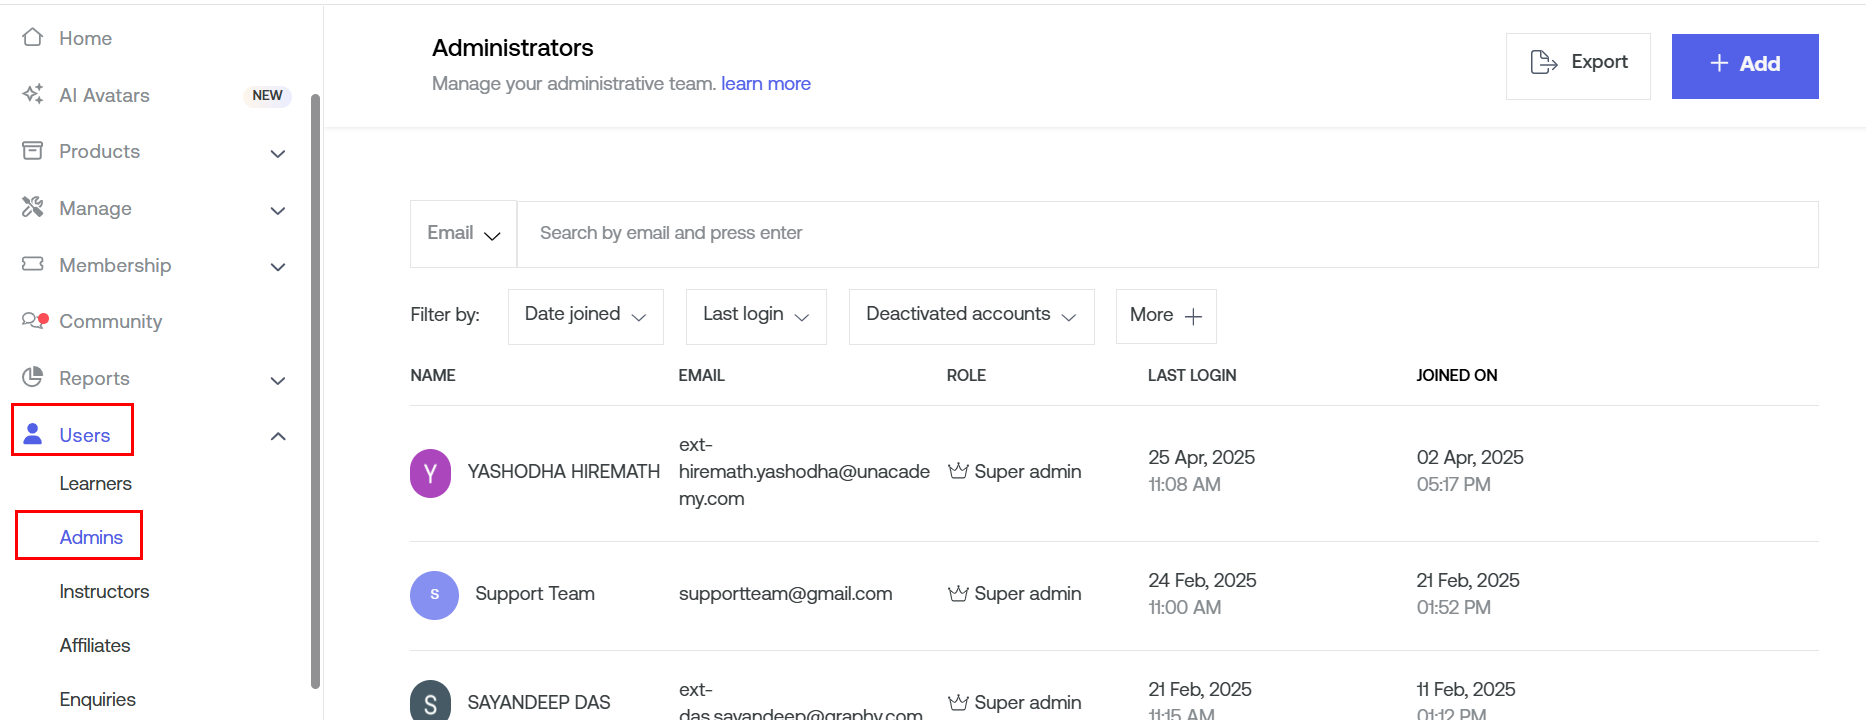Click the Products box icon
Viewport: 1866px width, 720px height.
coord(33,151)
